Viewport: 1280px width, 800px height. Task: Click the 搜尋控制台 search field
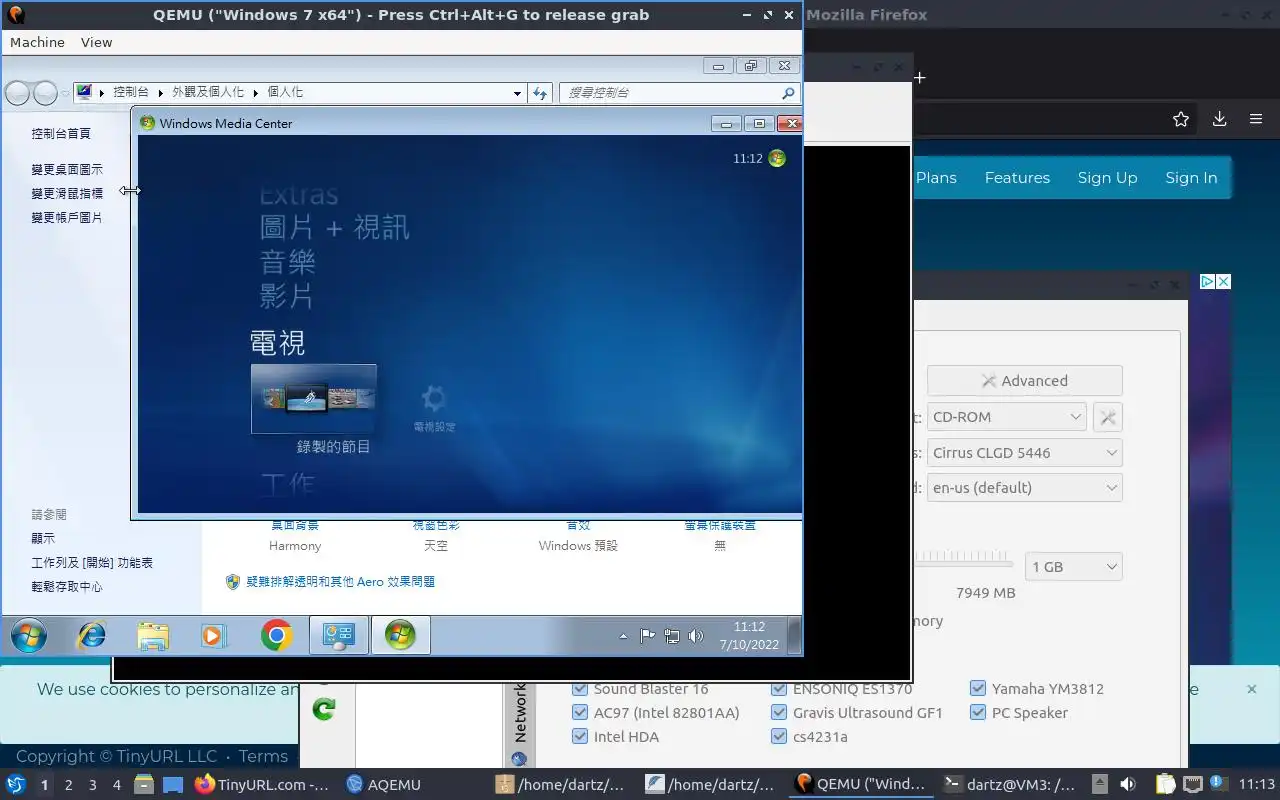coord(680,92)
